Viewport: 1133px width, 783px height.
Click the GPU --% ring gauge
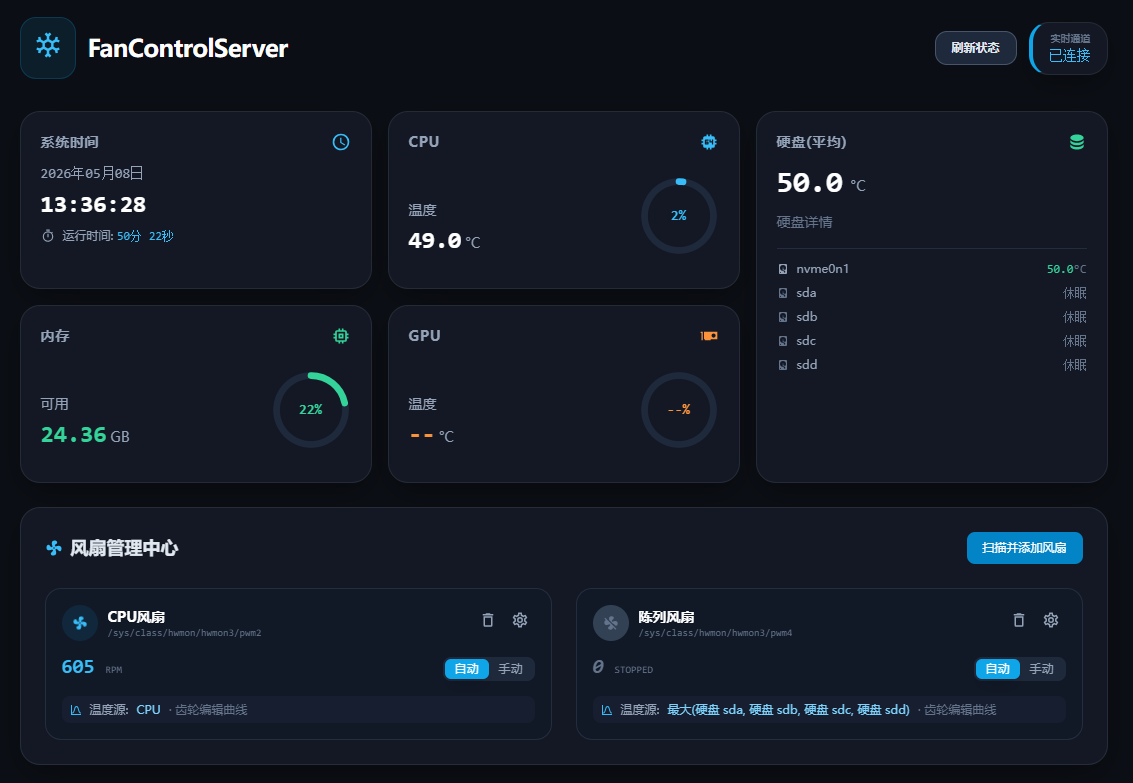pyautogui.click(x=678, y=410)
